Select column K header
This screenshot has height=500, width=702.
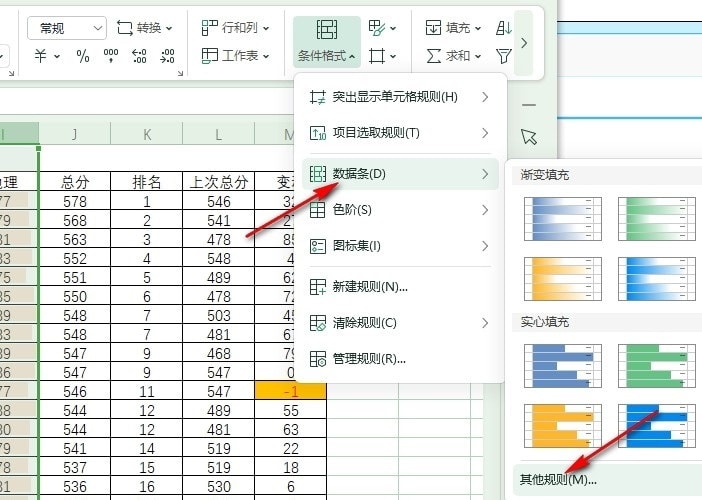[147, 134]
